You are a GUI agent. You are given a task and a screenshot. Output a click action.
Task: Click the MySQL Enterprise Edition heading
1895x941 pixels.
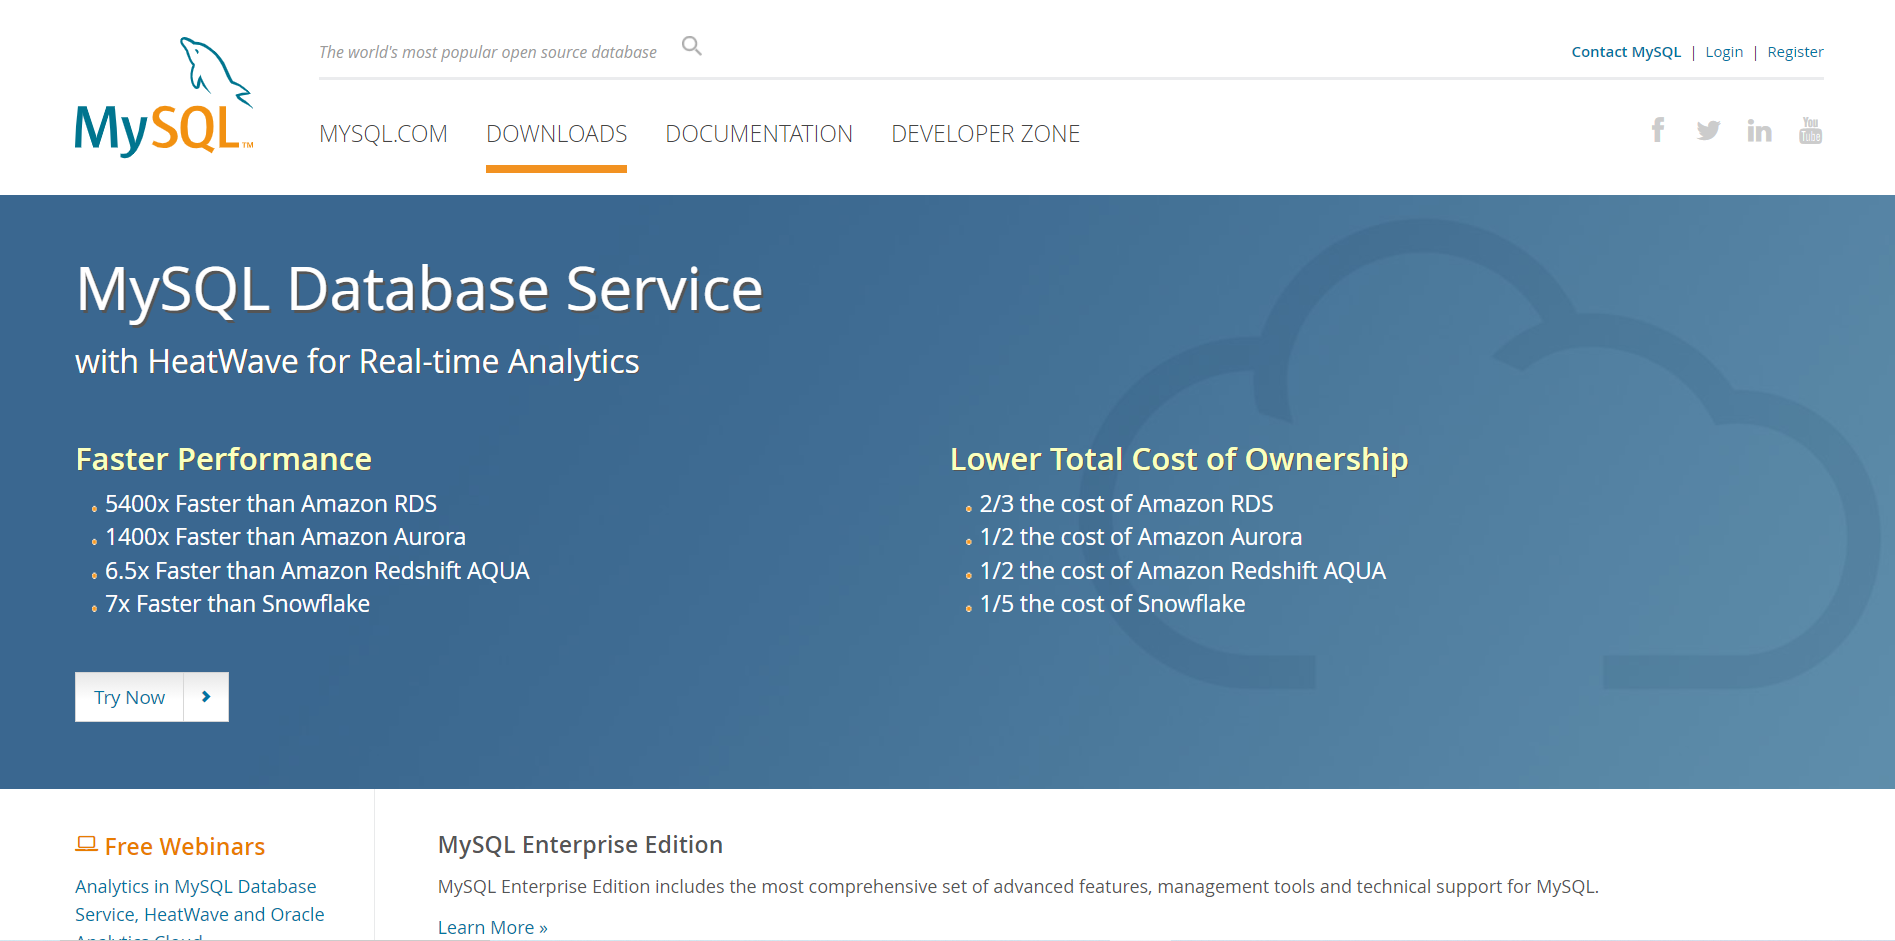click(x=580, y=845)
